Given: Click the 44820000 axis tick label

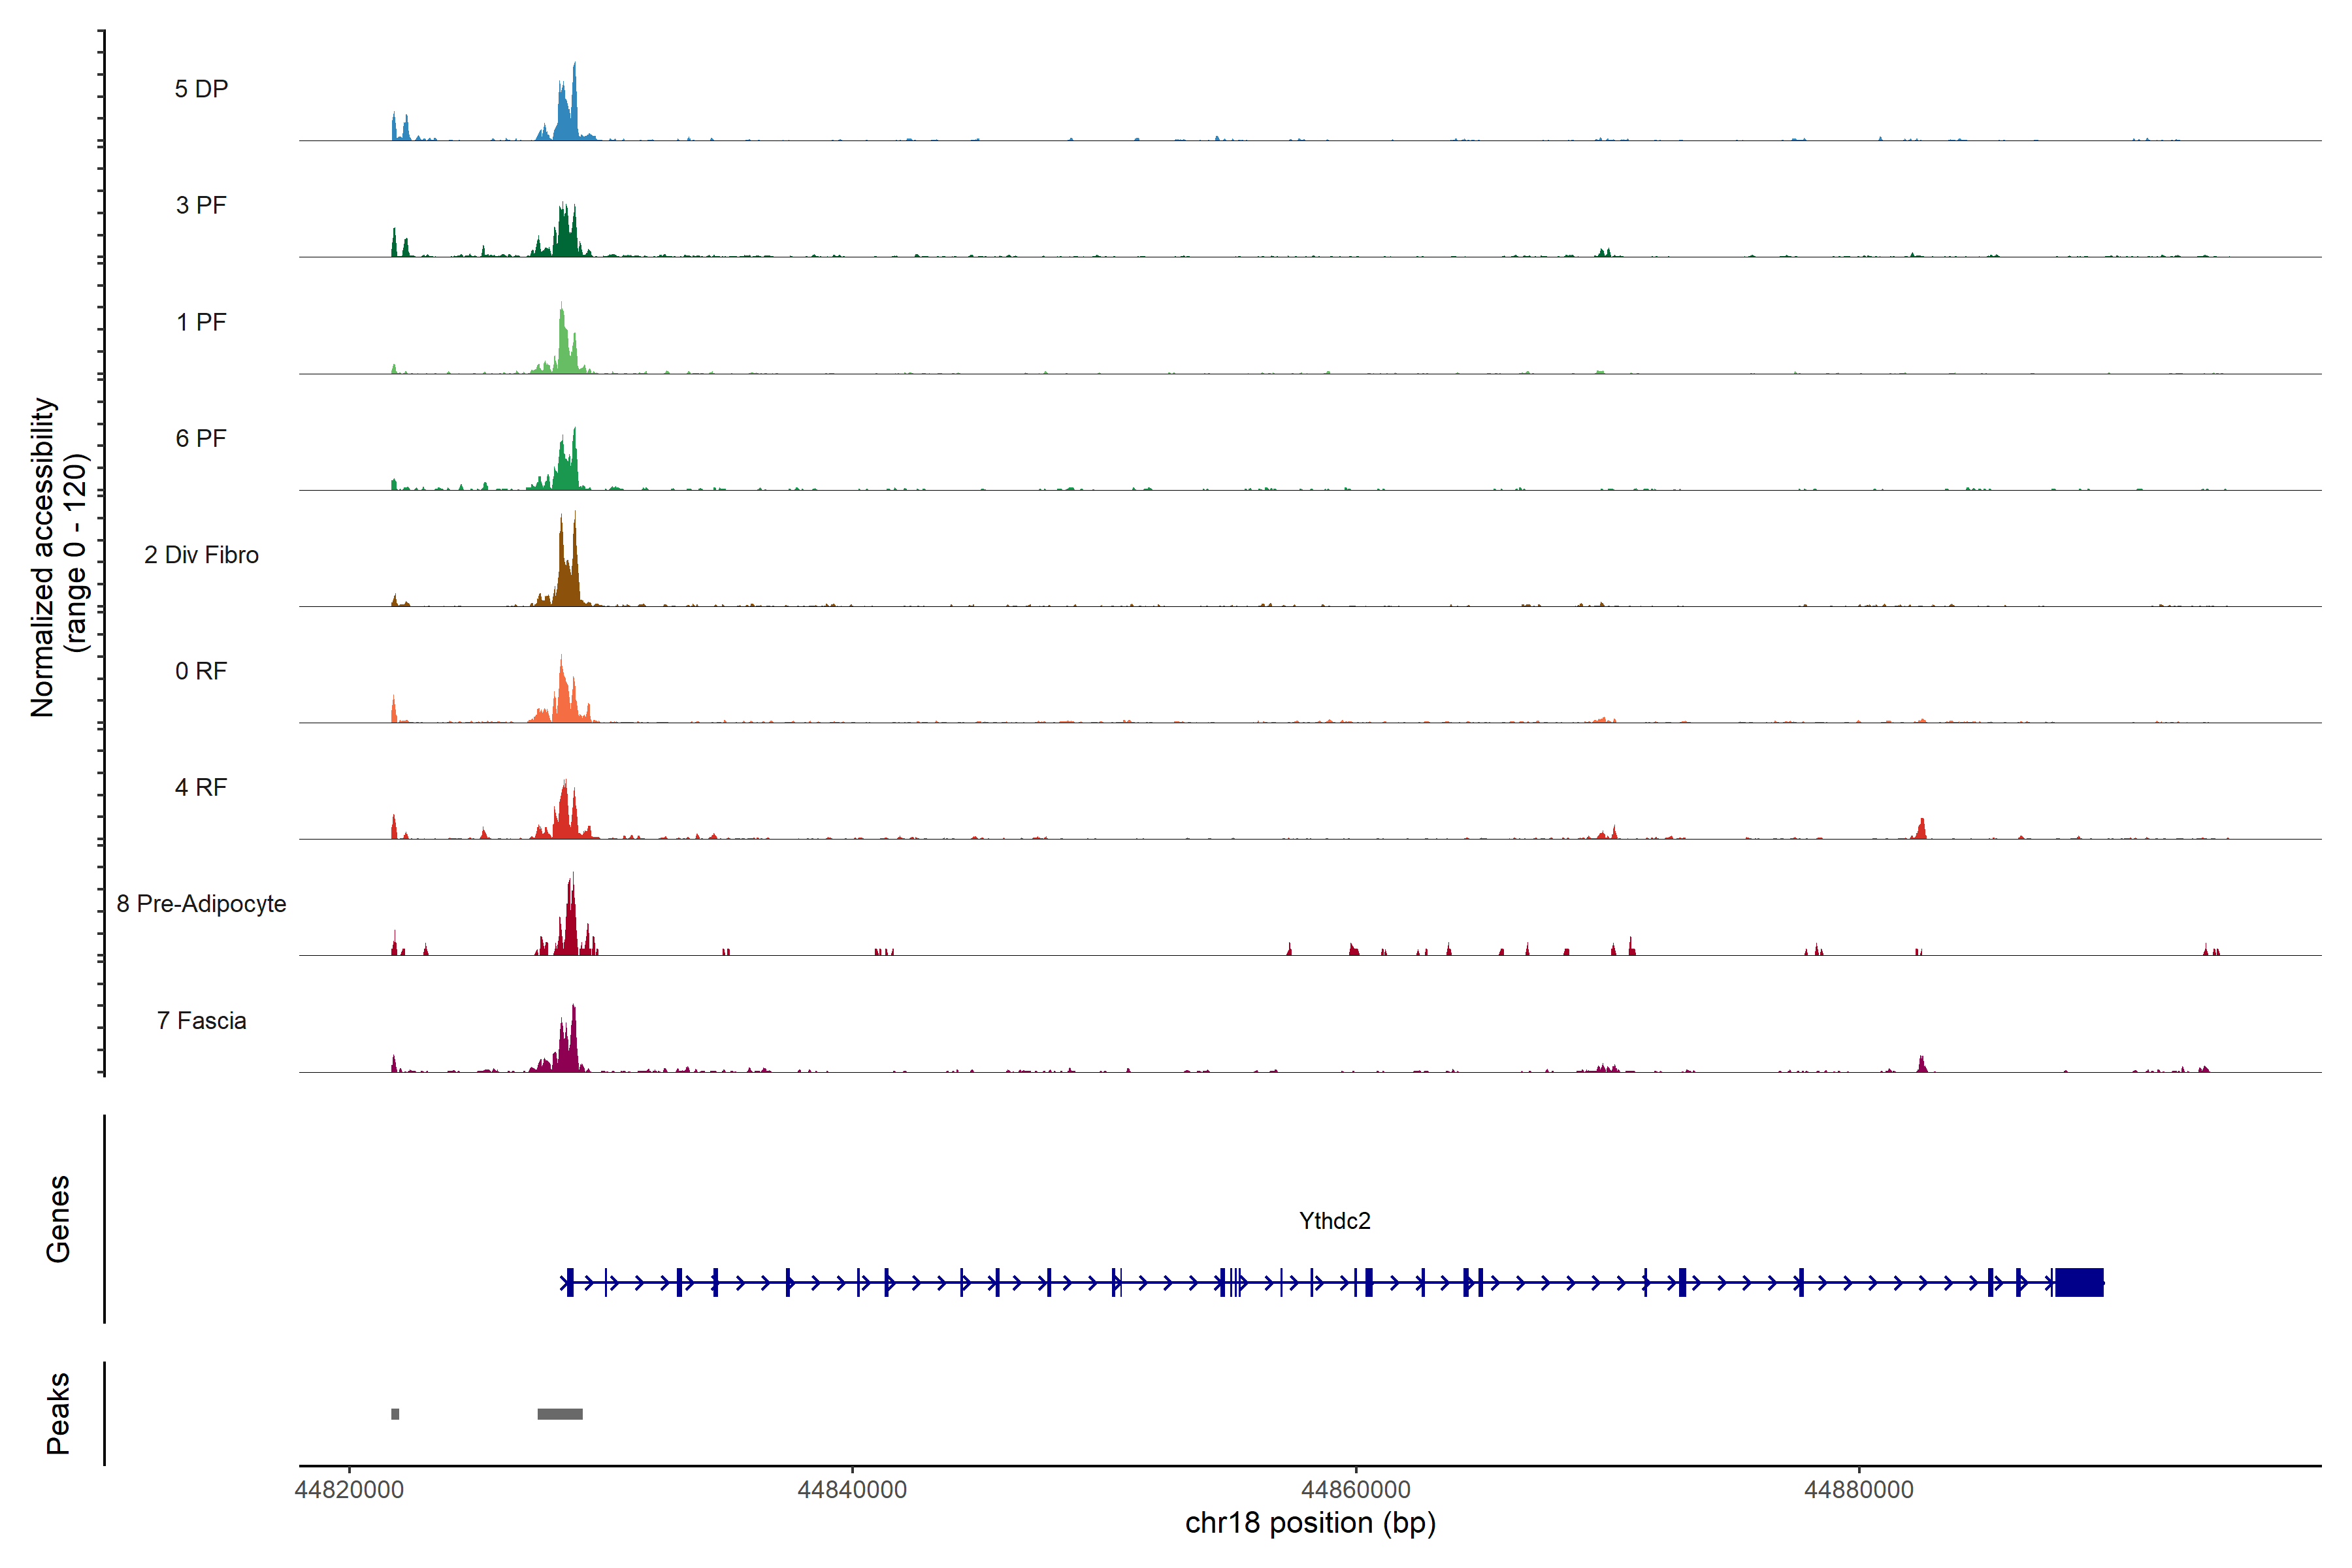Looking at the screenshot, I should pos(349,1490).
